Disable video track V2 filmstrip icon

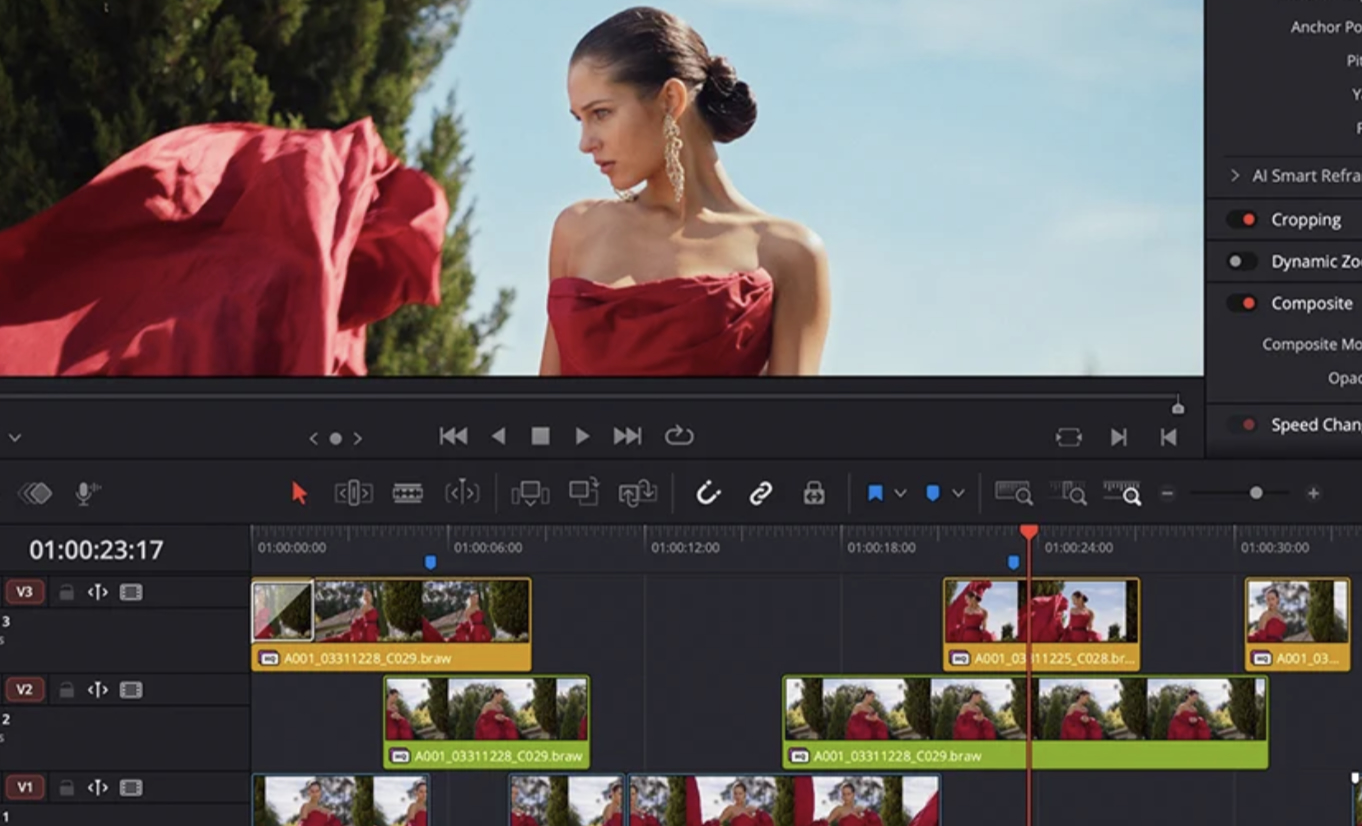[131, 690]
